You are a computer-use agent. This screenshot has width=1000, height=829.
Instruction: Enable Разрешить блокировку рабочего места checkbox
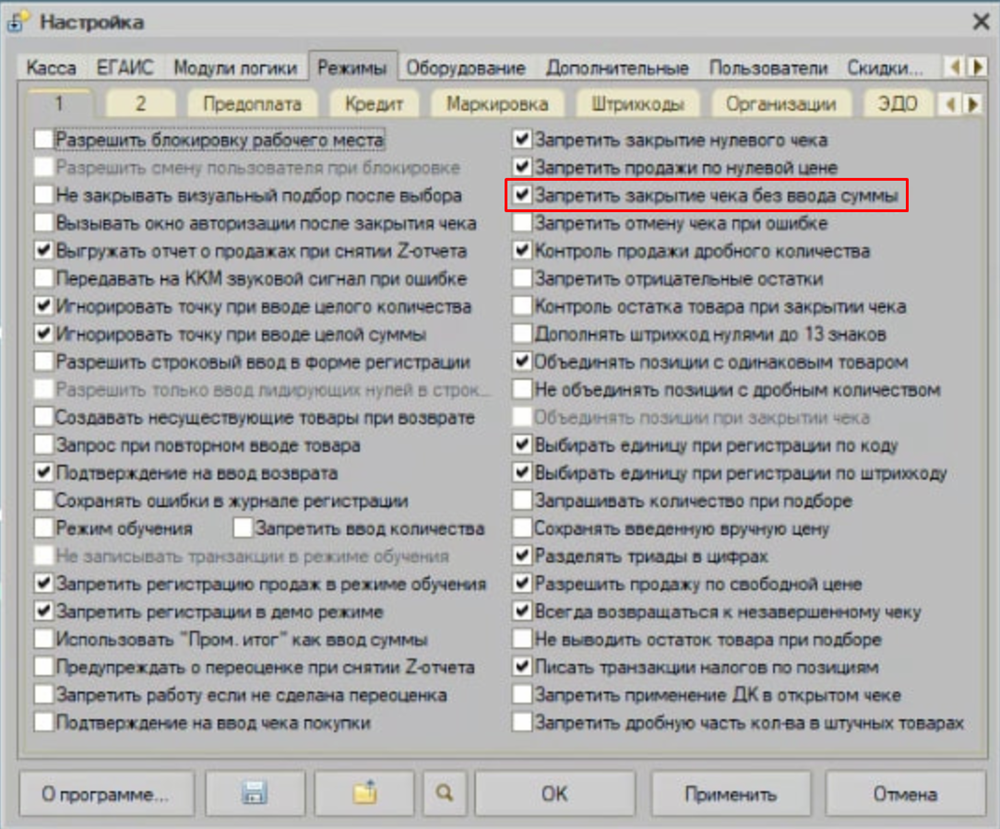43,140
